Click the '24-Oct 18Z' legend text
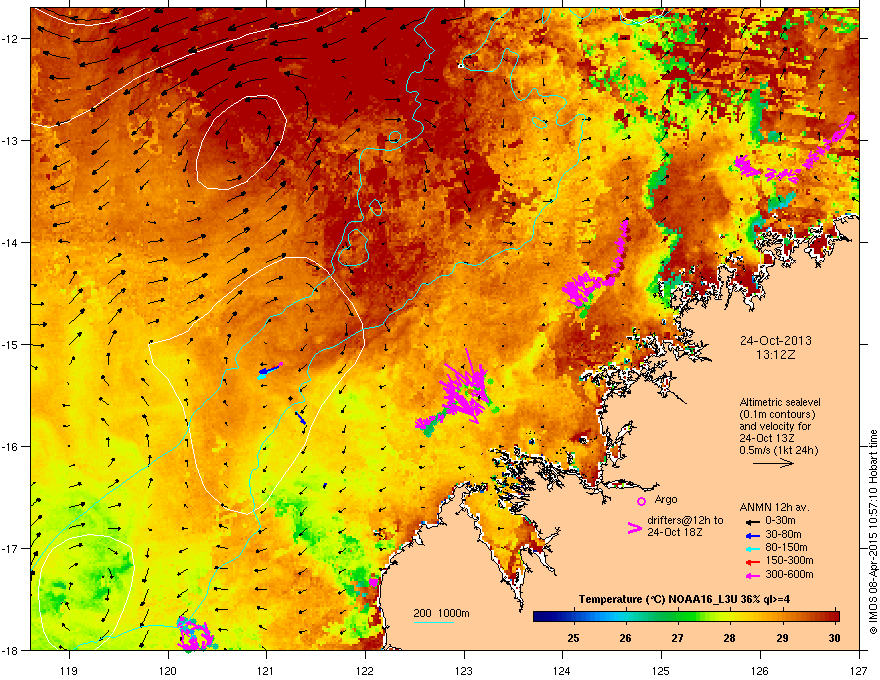 [675, 532]
